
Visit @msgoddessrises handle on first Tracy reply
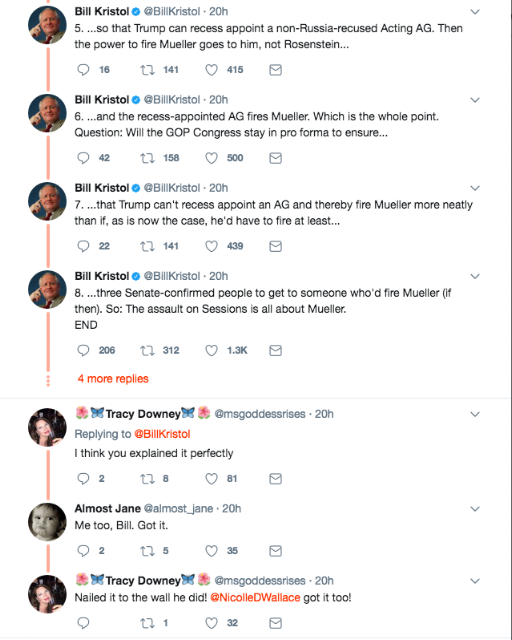[x=260, y=414]
